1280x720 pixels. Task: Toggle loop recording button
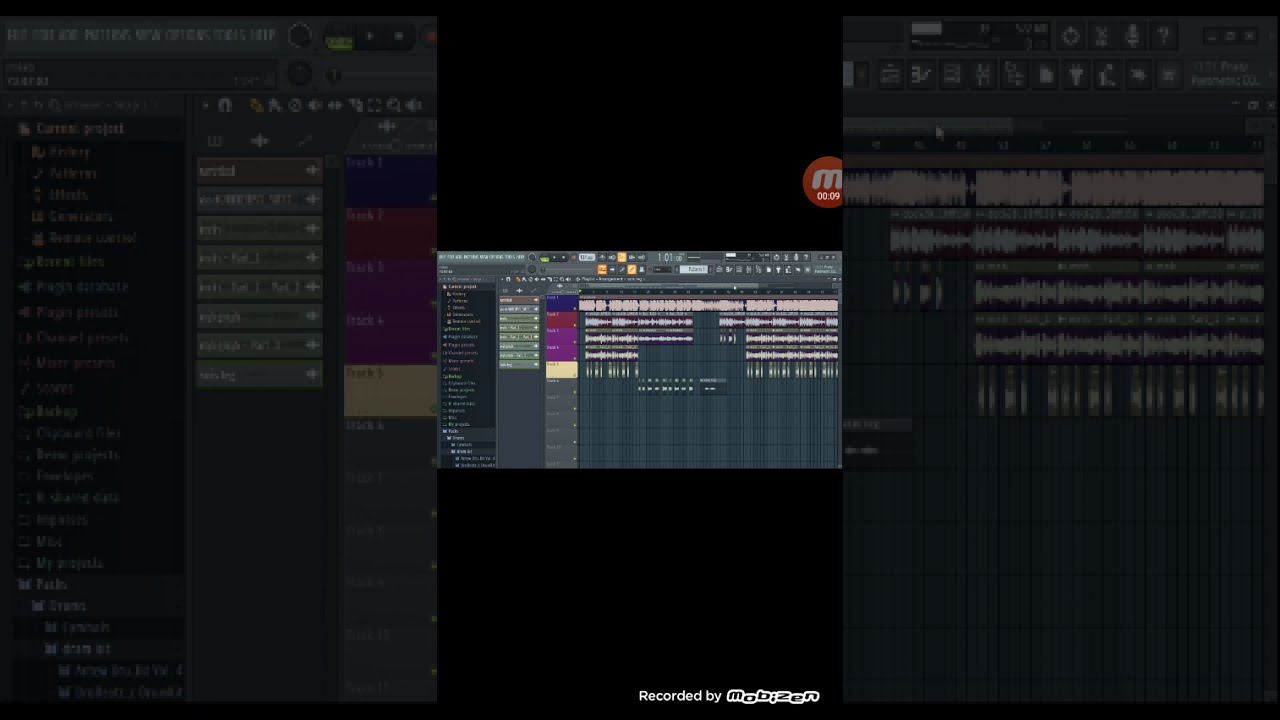pos(641,257)
